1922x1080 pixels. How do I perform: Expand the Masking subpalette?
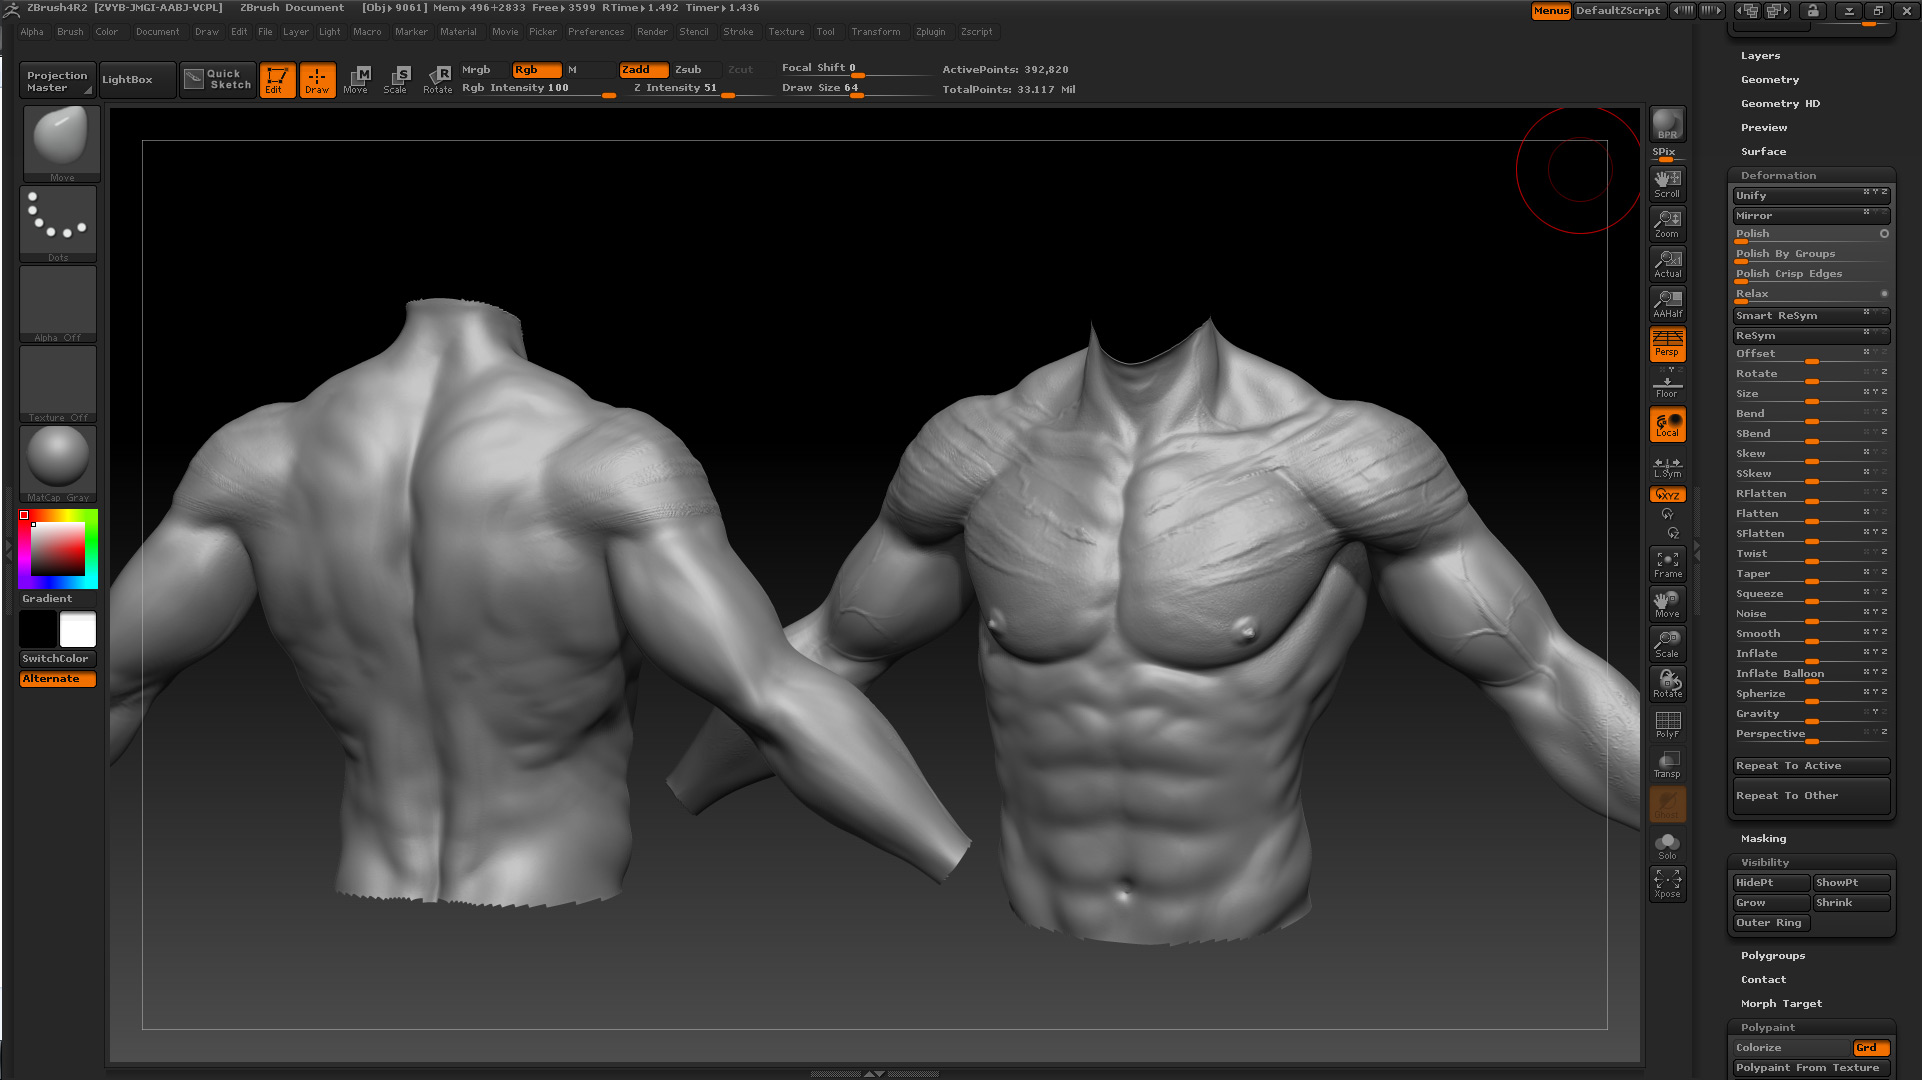[1763, 839]
